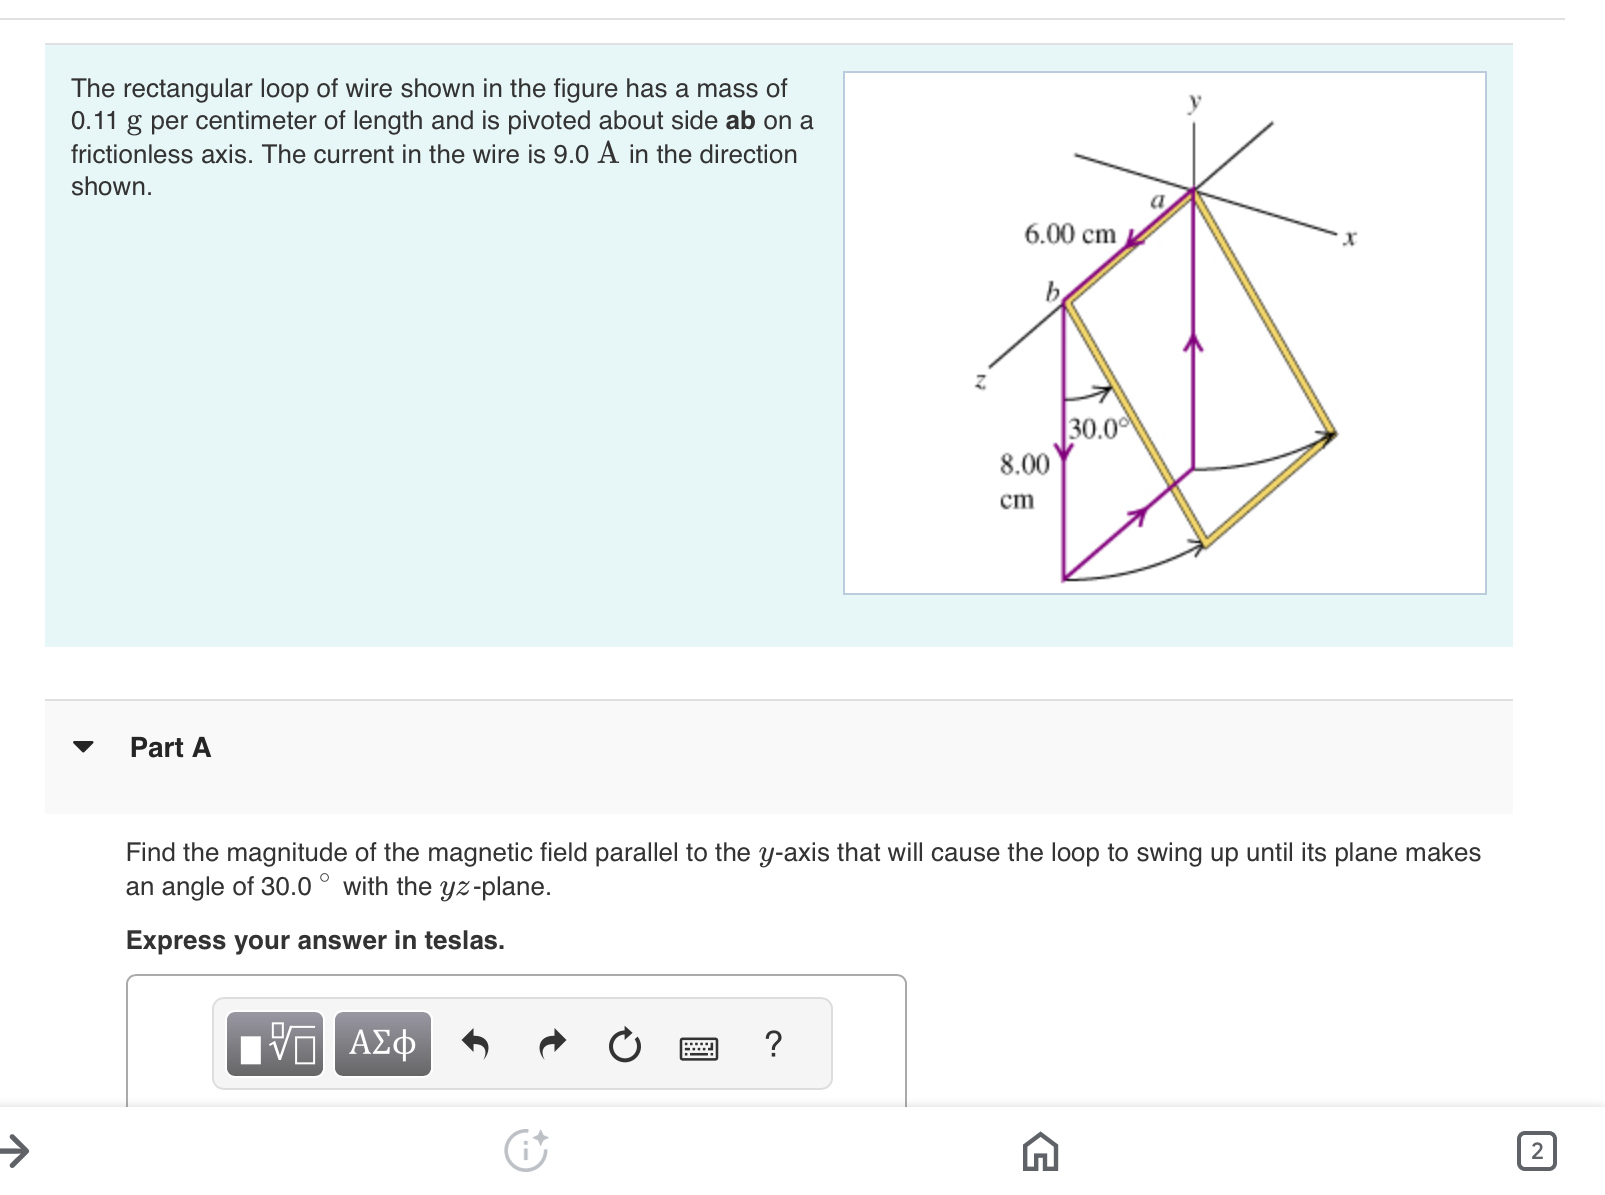Click the undo arrow in the answer toolbar
The width and height of the screenshot is (1605, 1195).
[477, 1044]
